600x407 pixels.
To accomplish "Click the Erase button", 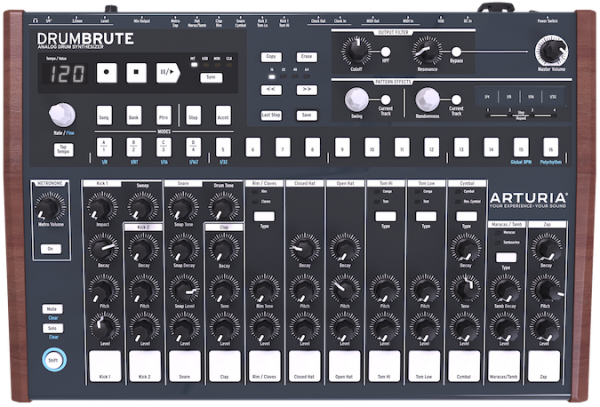I will click(x=307, y=57).
